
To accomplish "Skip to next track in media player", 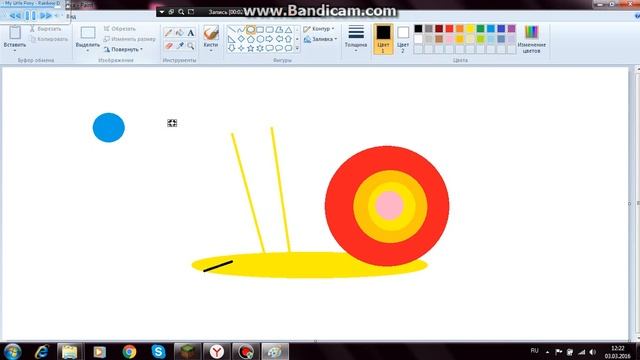I will click(46, 16).
